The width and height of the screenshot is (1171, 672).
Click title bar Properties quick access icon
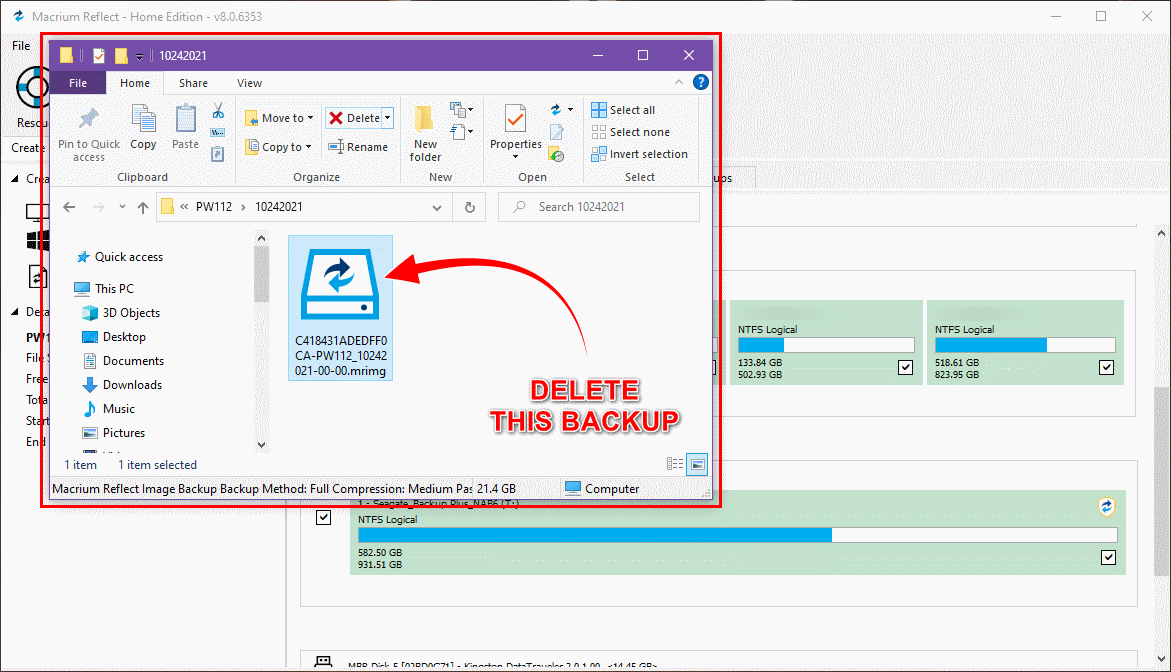coord(99,55)
